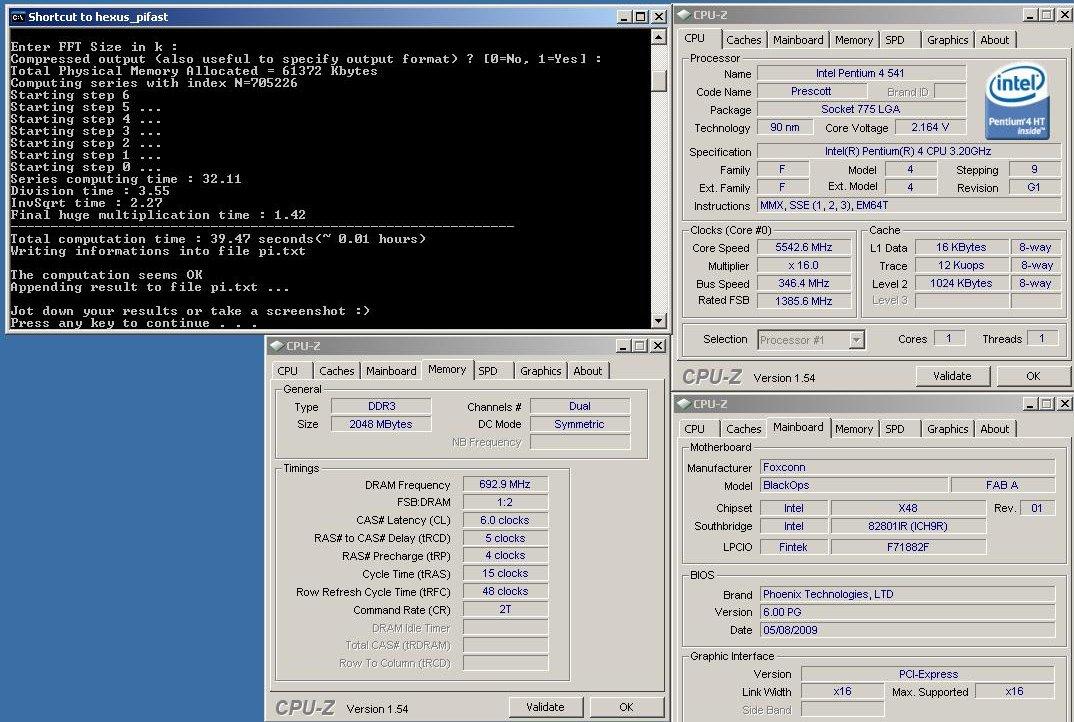Screen dimensions: 1074x722
Task: Open the Processor #1 selection dropdown
Action: [x=856, y=340]
